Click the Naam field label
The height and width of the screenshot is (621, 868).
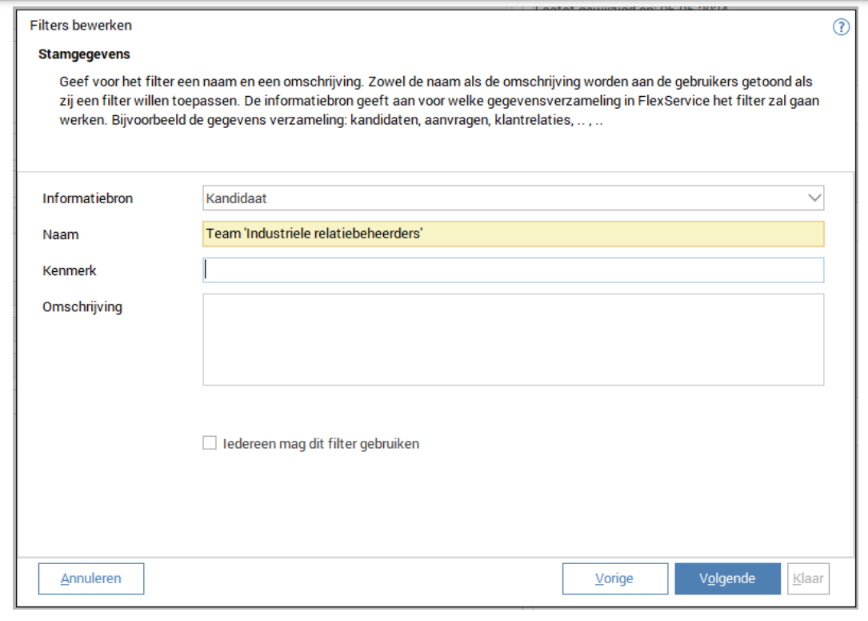click(61, 235)
